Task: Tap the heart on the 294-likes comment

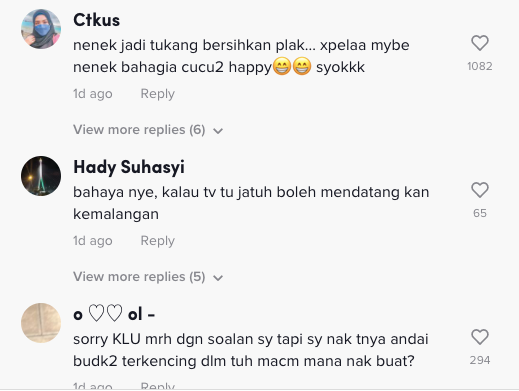Action: pyautogui.click(x=480, y=337)
